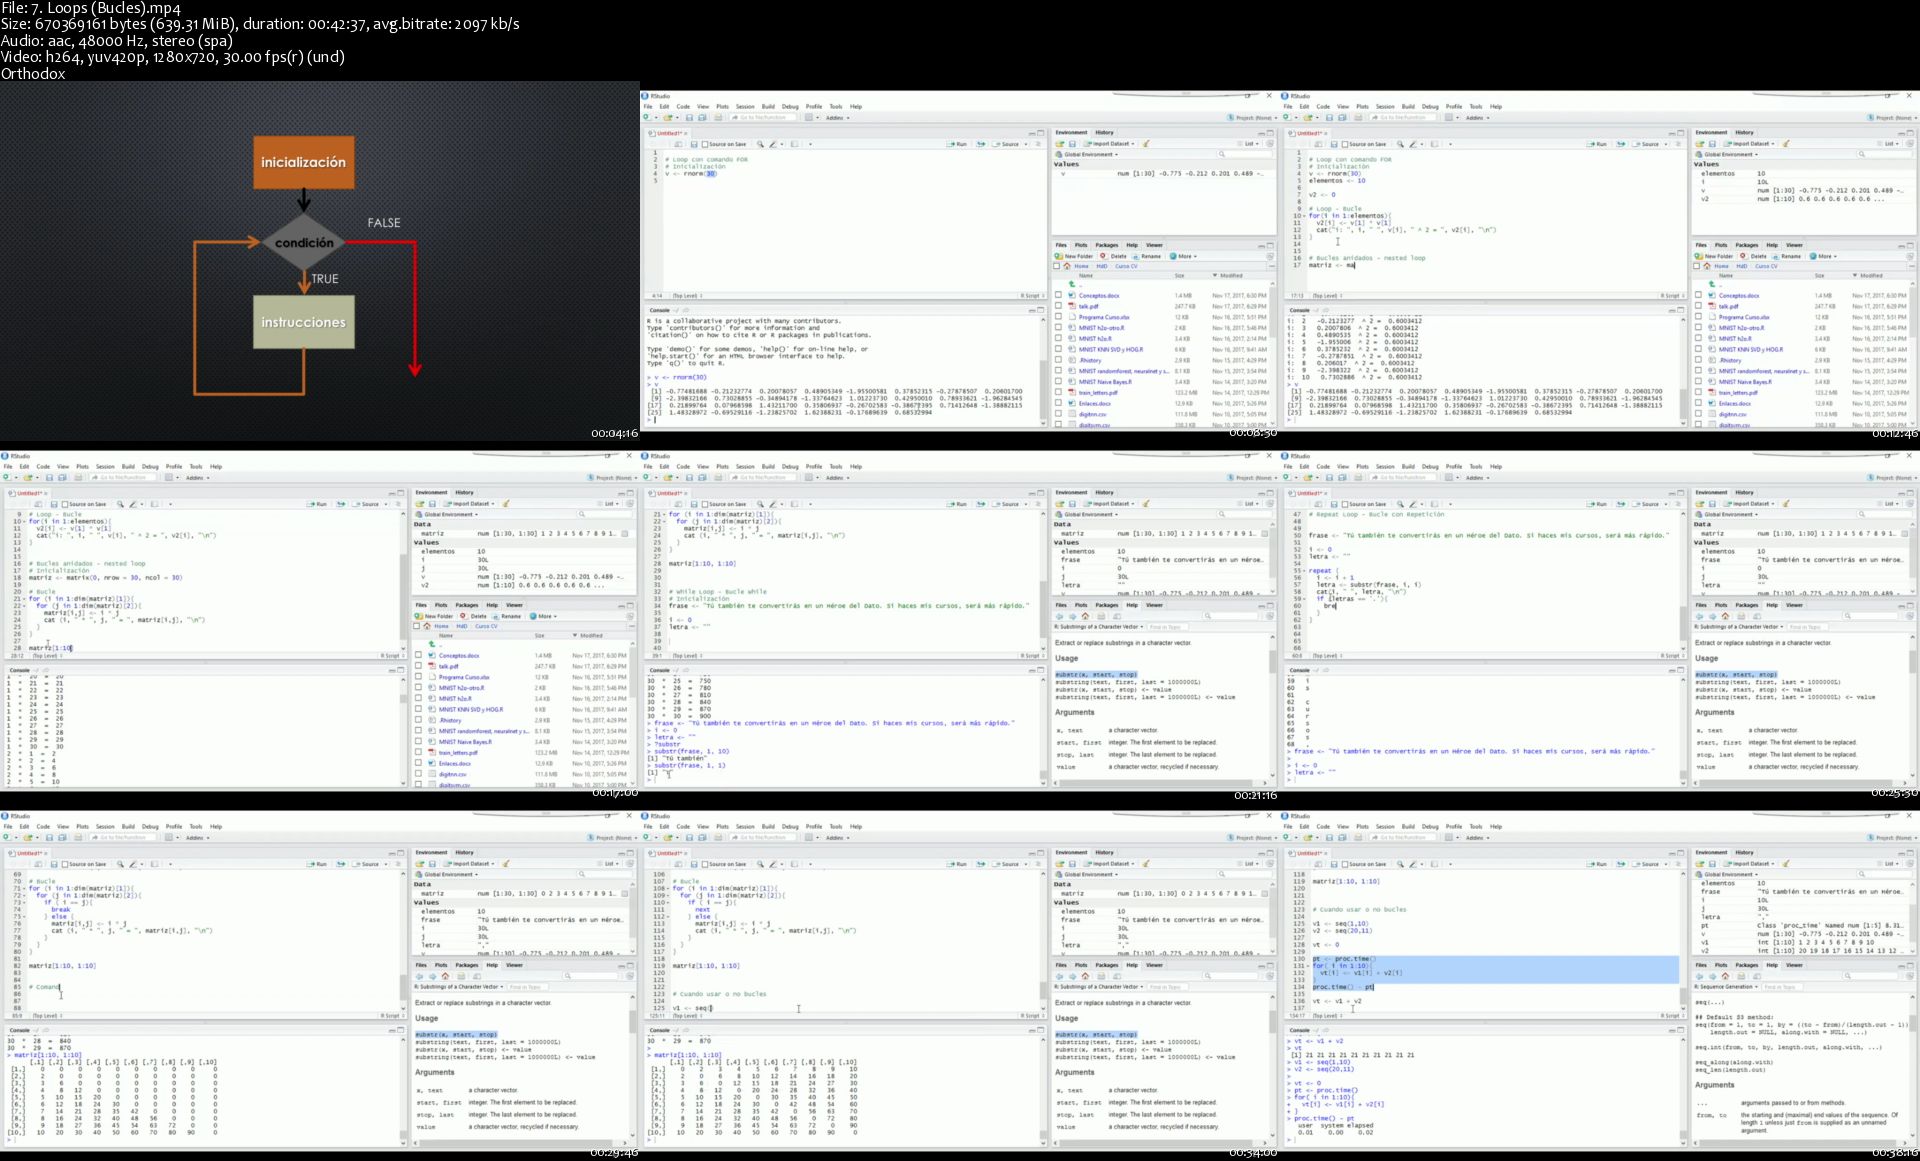
Task: Open Session menu in the 00:21:16 frame
Action: pos(745,466)
